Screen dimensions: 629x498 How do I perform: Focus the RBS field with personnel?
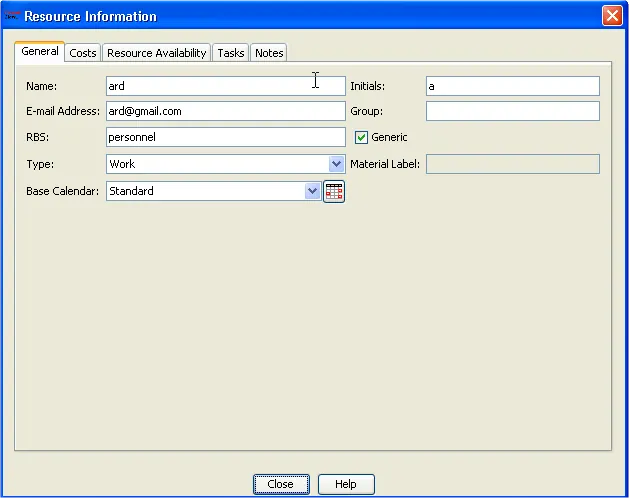tap(225, 137)
